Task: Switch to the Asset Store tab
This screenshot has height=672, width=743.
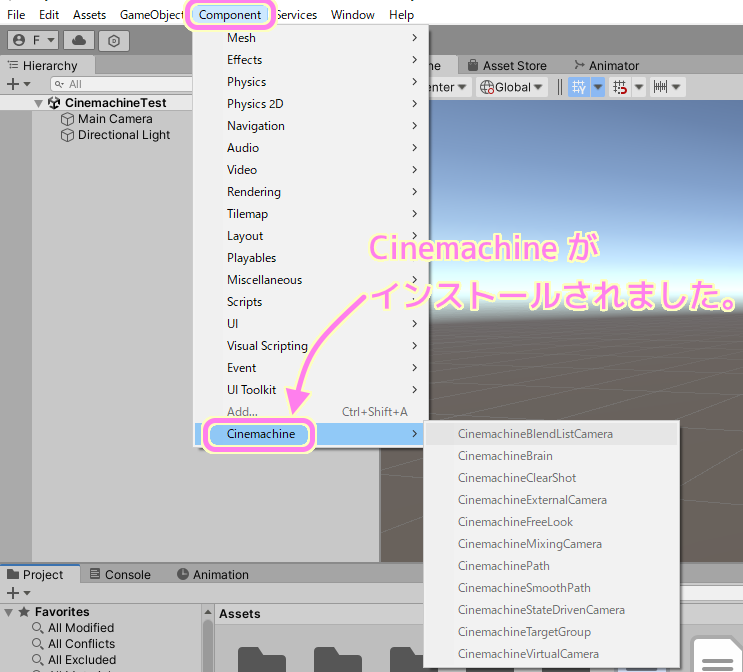Action: point(507,65)
